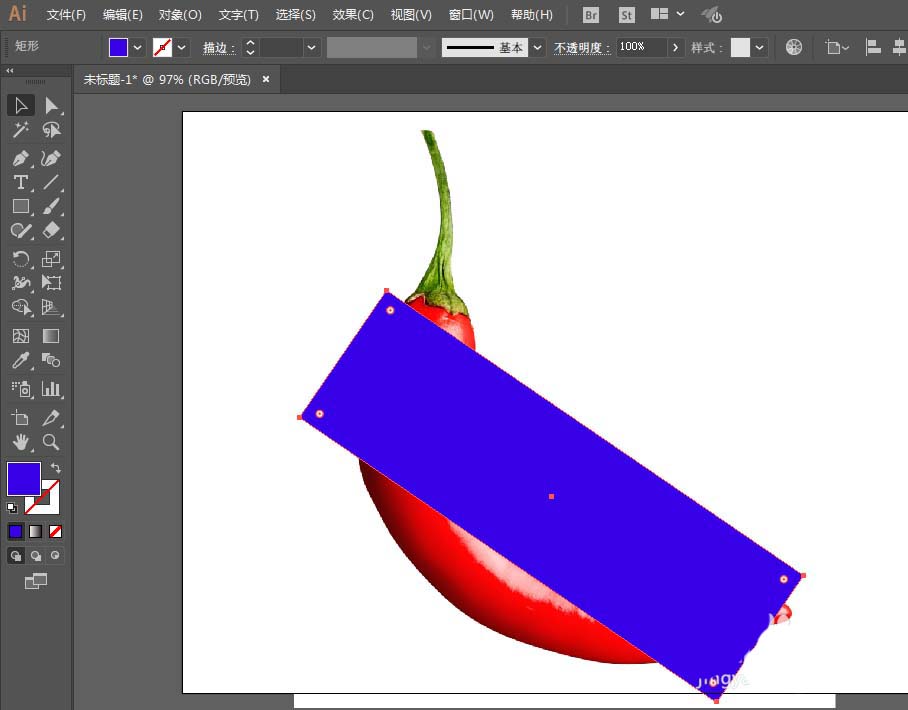Open the 效果(C) menu

pyautogui.click(x=353, y=14)
